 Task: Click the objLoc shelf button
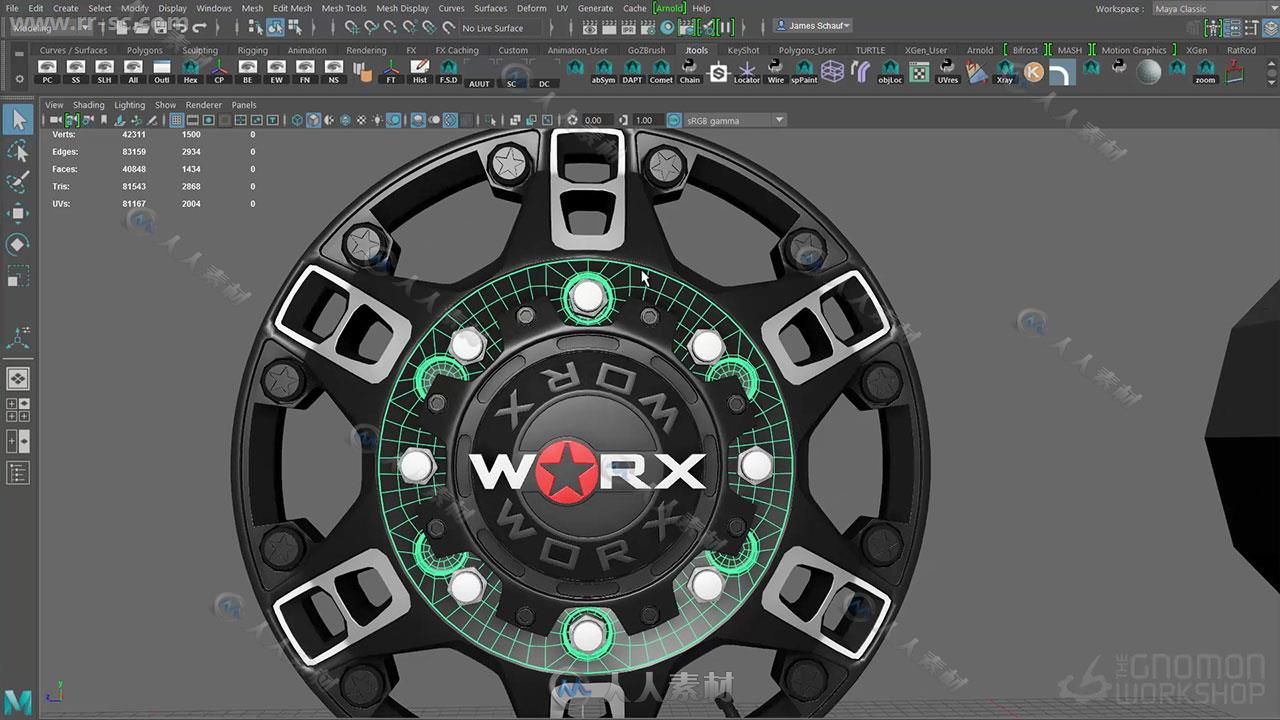(890, 71)
